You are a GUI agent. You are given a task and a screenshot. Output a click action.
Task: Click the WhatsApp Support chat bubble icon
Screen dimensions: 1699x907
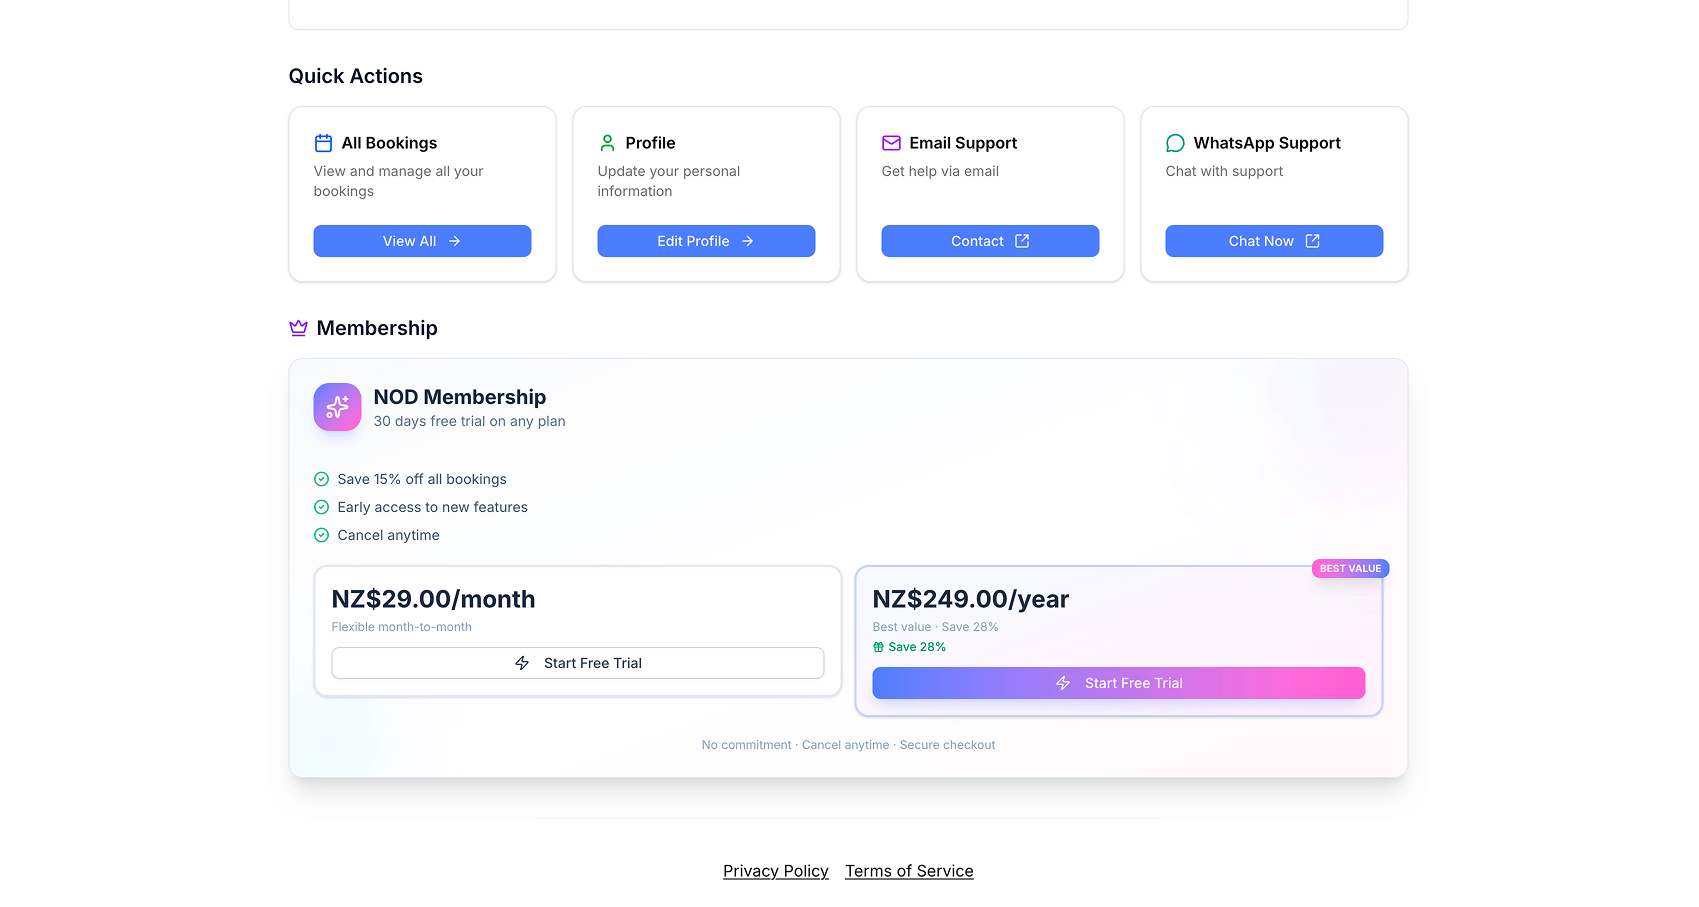point(1175,143)
